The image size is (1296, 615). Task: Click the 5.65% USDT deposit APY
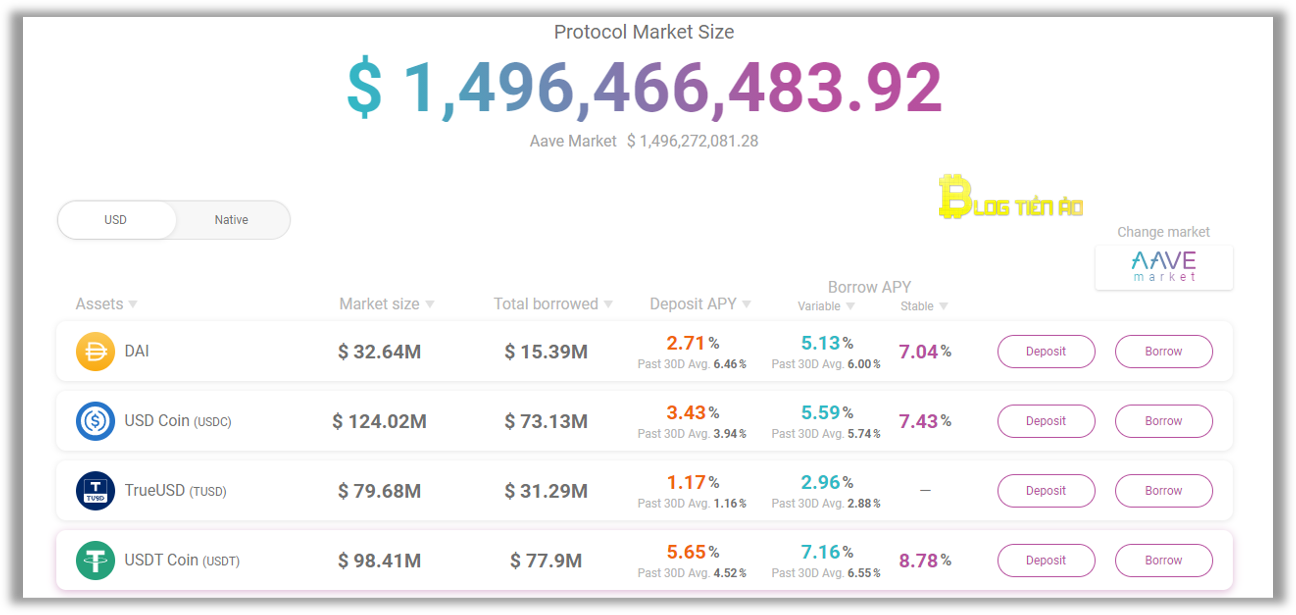pos(692,552)
